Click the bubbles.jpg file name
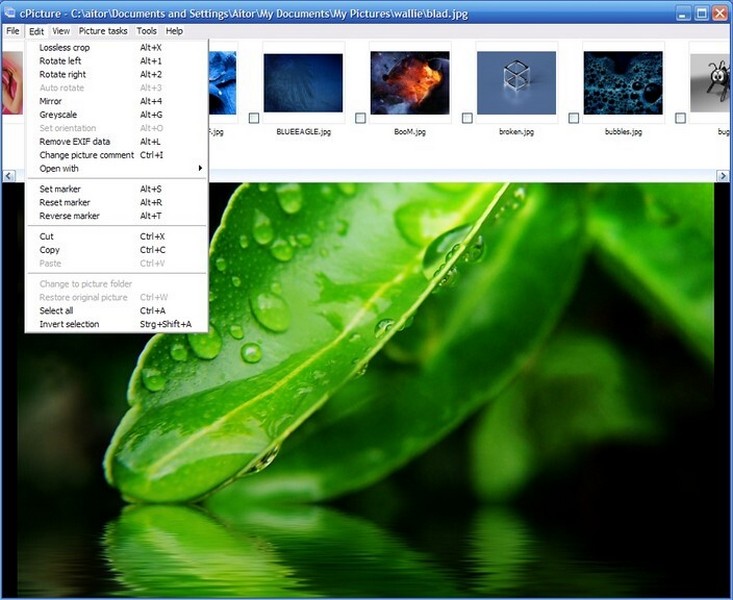Screen dimensions: 733x600 tap(623, 132)
